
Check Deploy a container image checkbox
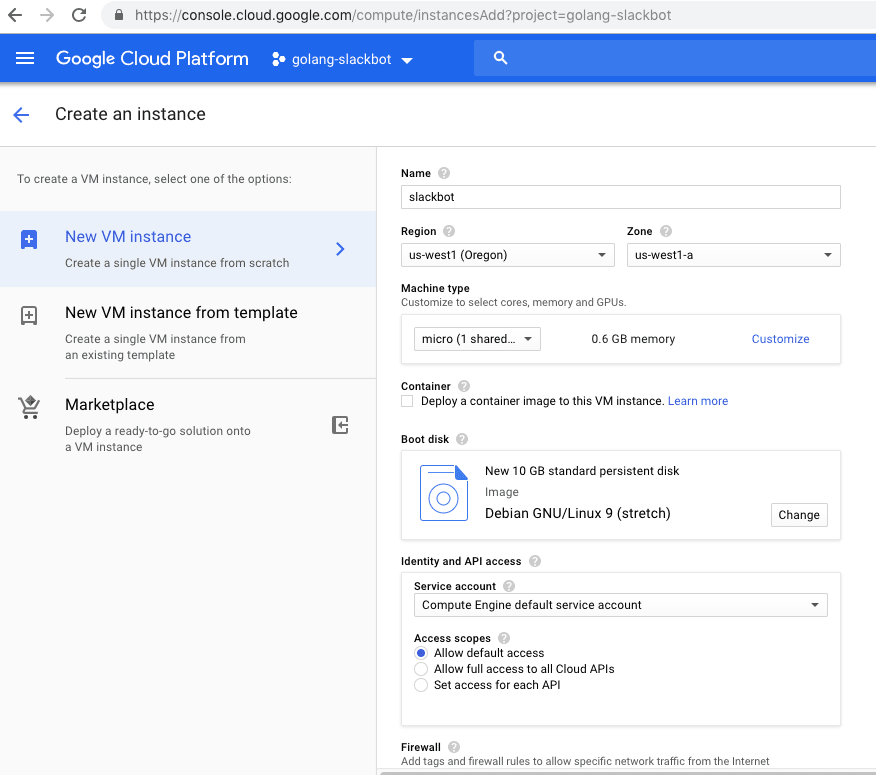tap(407, 401)
